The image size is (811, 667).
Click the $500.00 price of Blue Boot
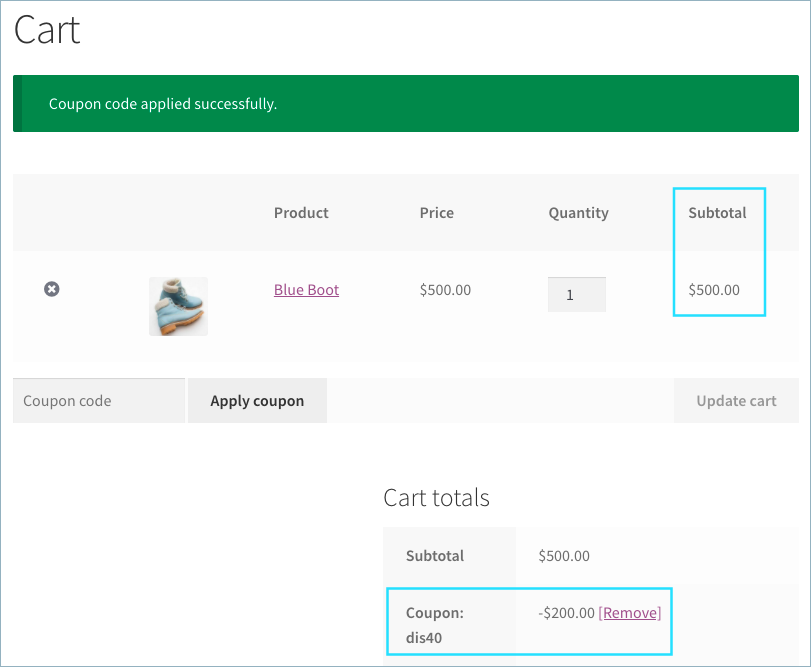coord(445,290)
